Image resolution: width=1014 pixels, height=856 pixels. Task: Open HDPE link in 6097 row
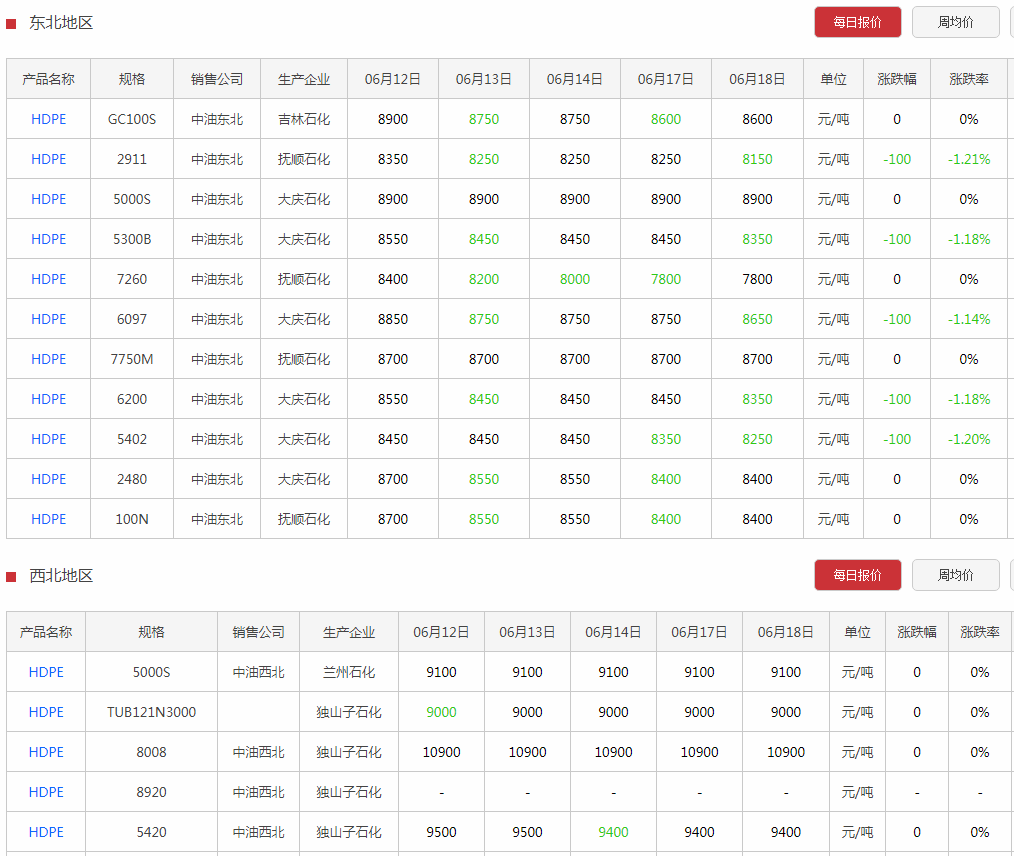(49, 319)
